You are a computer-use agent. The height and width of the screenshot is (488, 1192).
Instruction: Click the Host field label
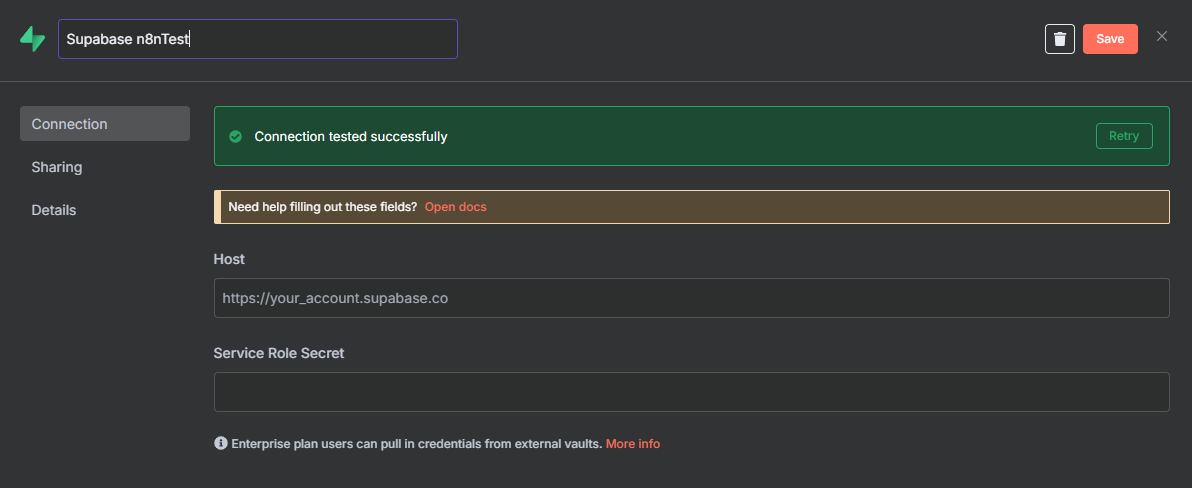(229, 259)
